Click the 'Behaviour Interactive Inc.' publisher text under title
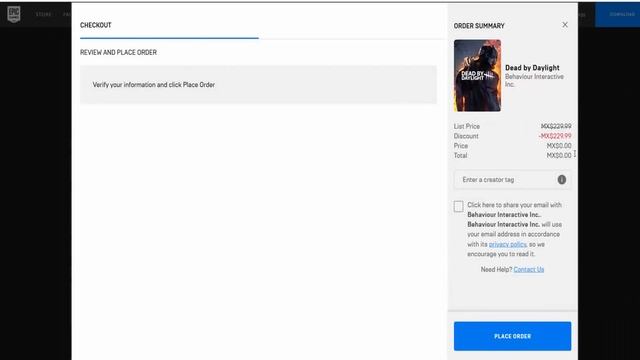This screenshot has height=360, width=640. (534, 80)
